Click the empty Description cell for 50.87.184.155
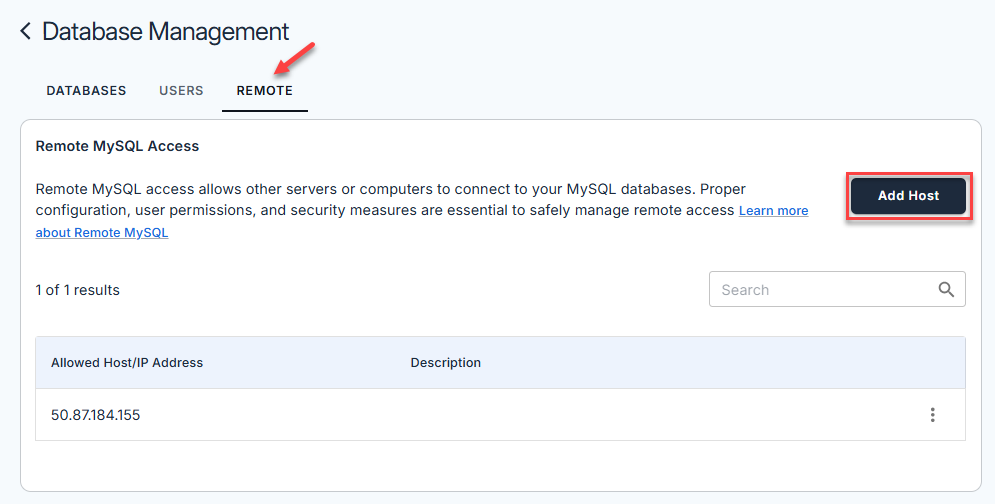 (600, 415)
